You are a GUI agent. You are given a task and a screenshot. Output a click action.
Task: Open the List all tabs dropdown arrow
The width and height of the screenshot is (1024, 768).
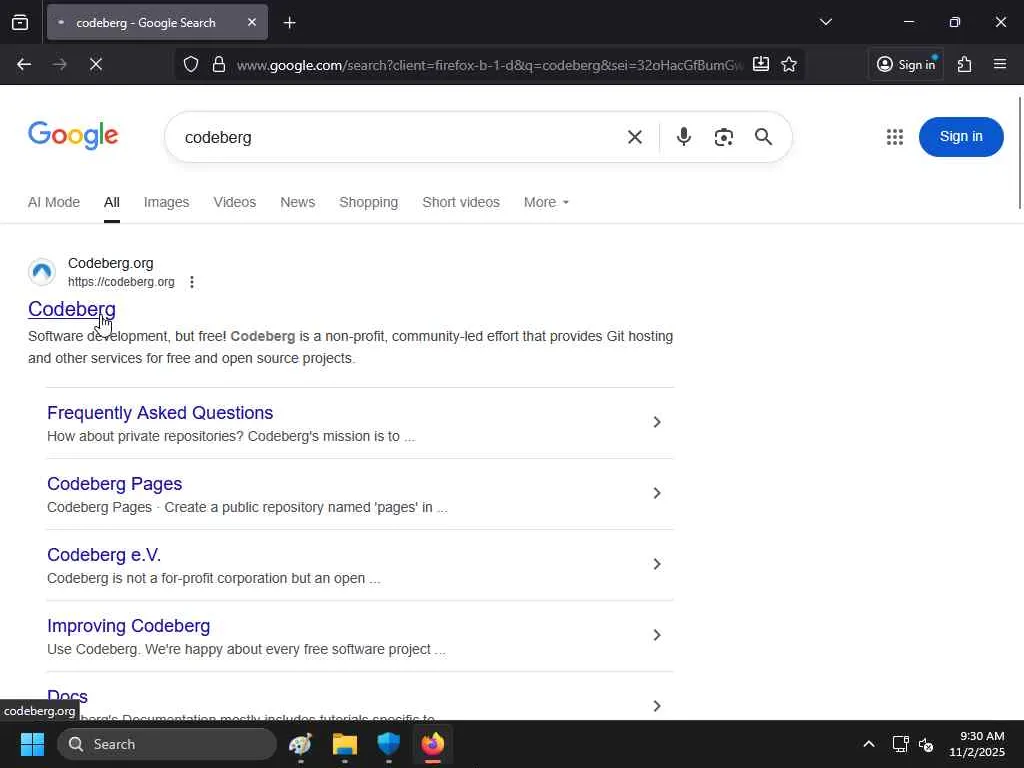(x=825, y=22)
